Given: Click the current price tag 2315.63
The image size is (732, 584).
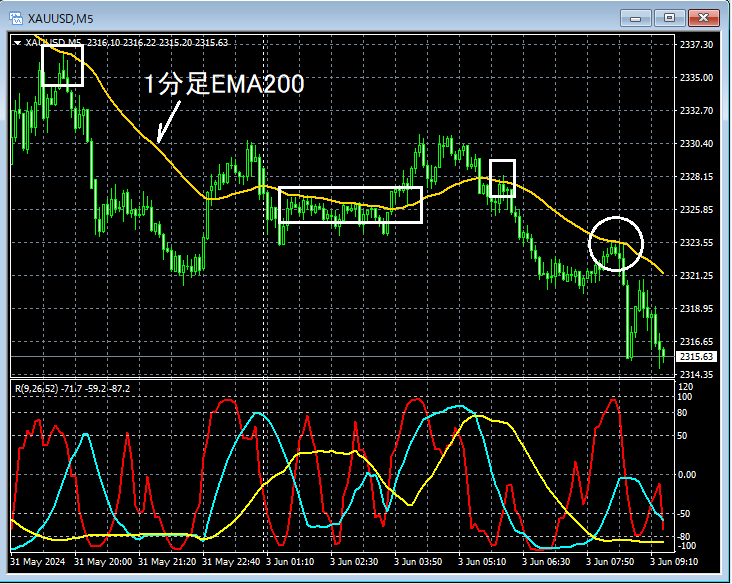Looking at the screenshot, I should pos(697,357).
